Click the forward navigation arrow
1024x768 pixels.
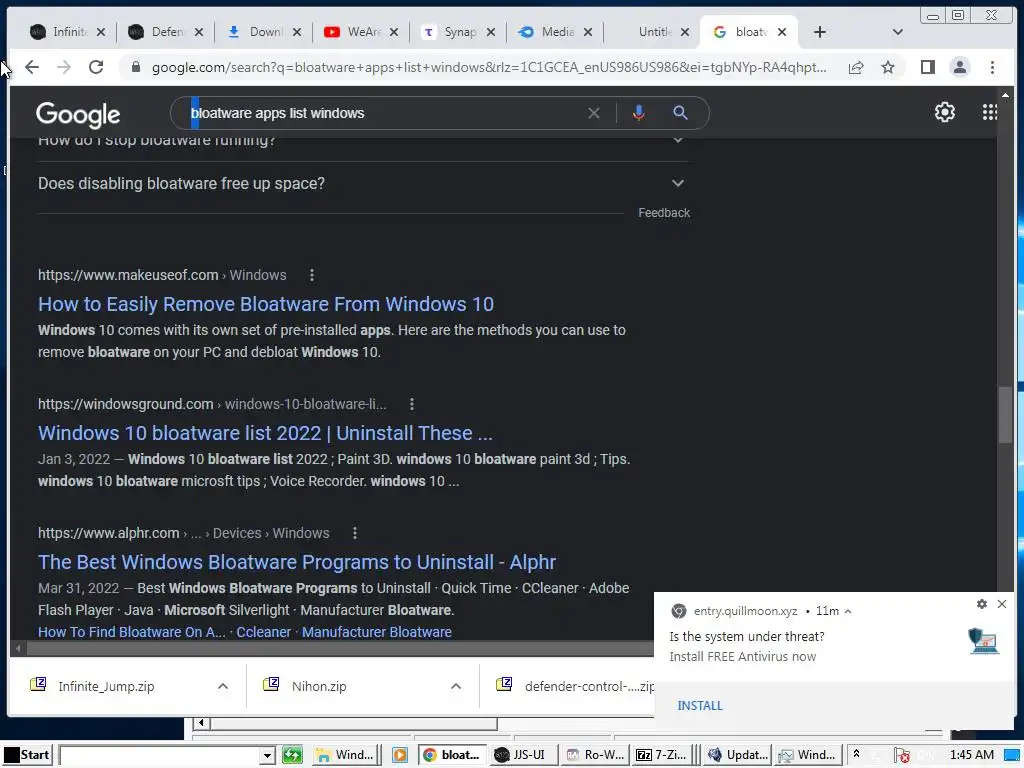63,67
